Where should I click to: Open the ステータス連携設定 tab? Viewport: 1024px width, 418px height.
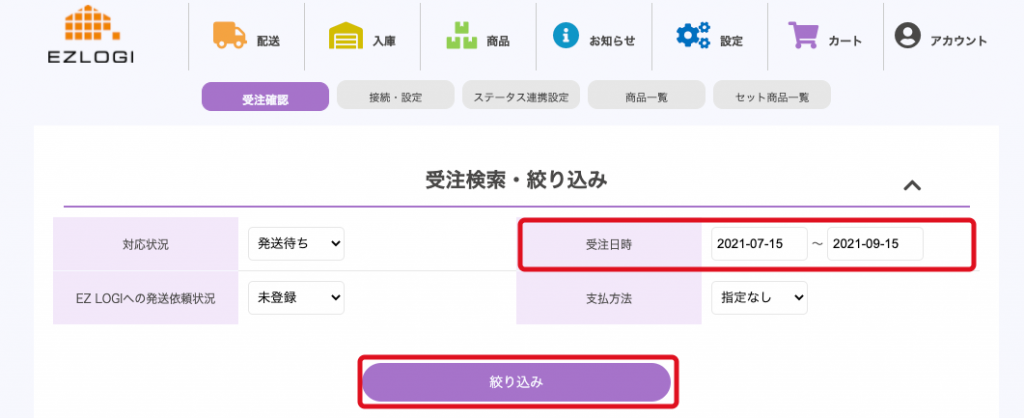(521, 96)
